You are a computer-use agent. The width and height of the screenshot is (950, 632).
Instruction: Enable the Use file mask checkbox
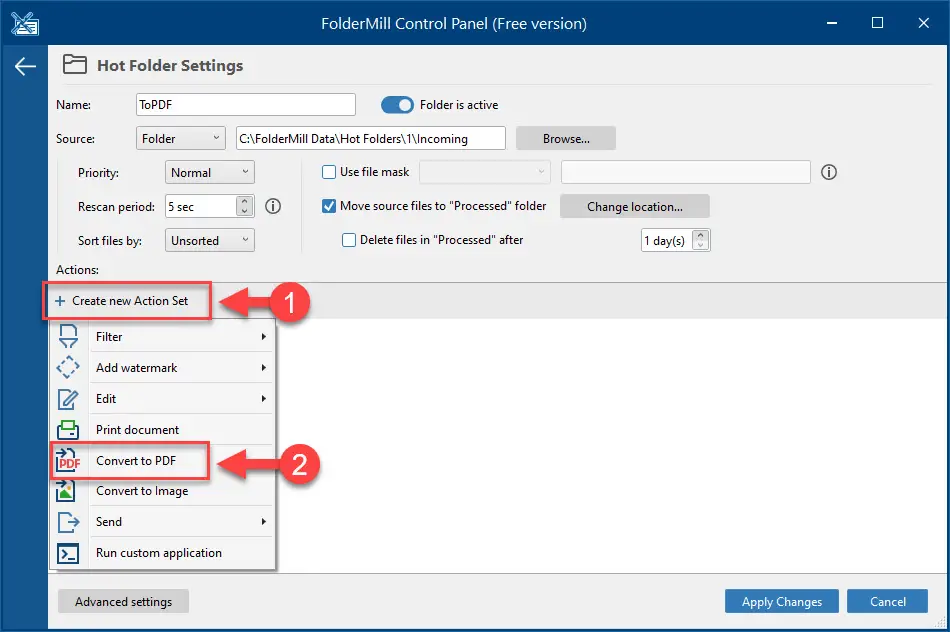point(329,172)
